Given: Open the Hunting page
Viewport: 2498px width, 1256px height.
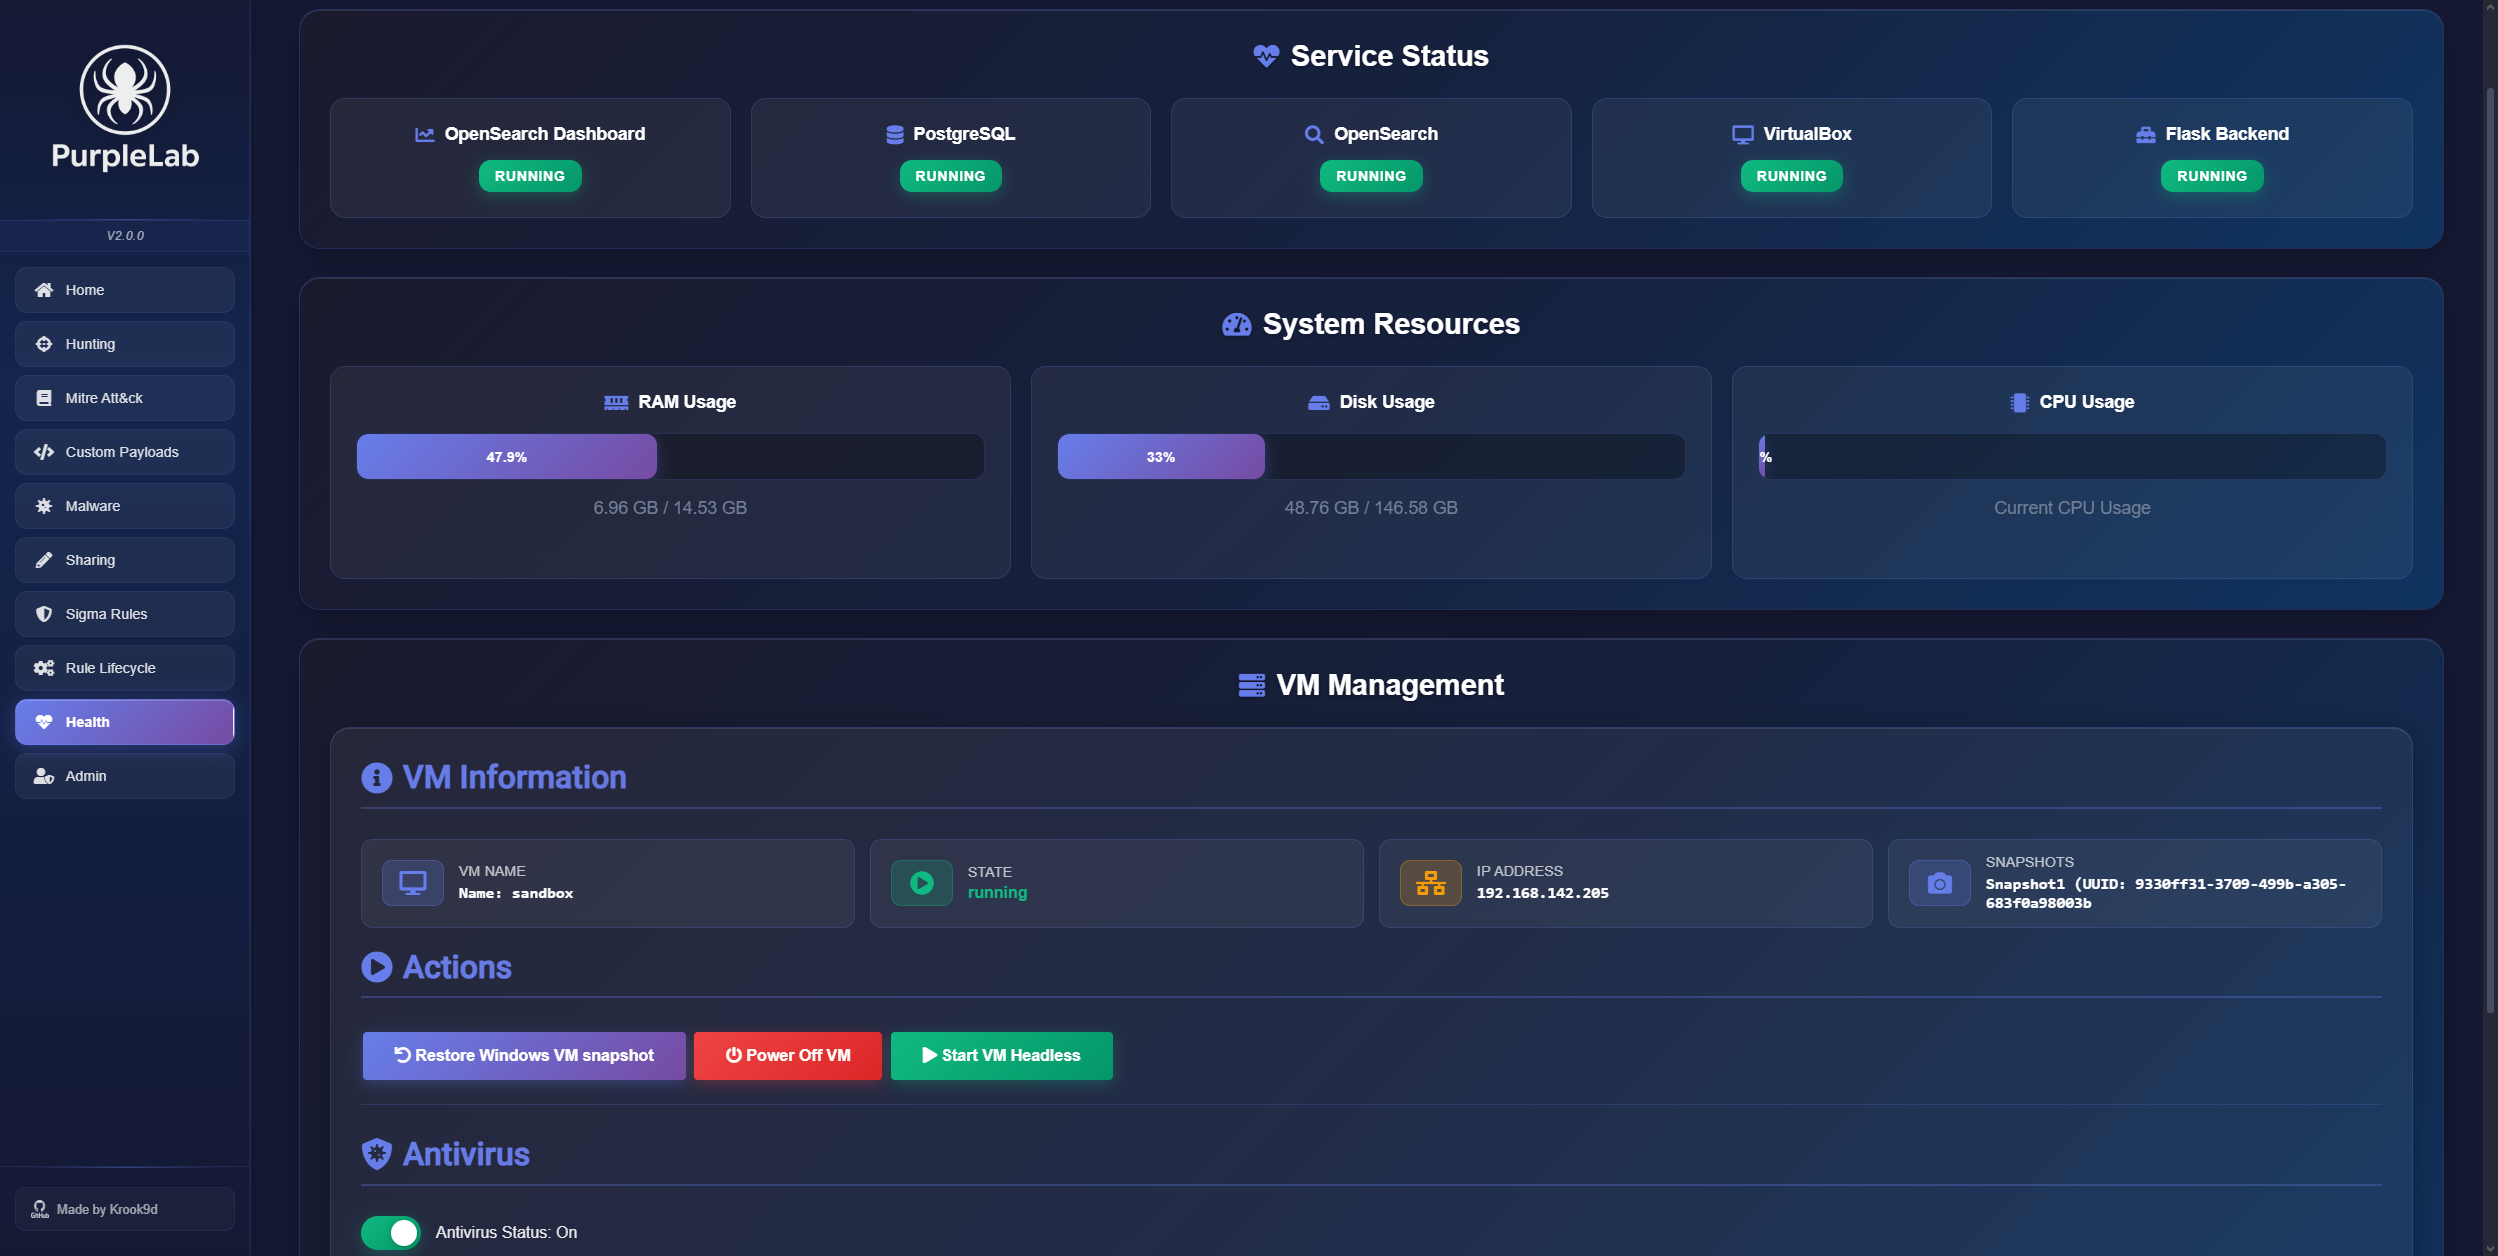Looking at the screenshot, I should point(125,344).
